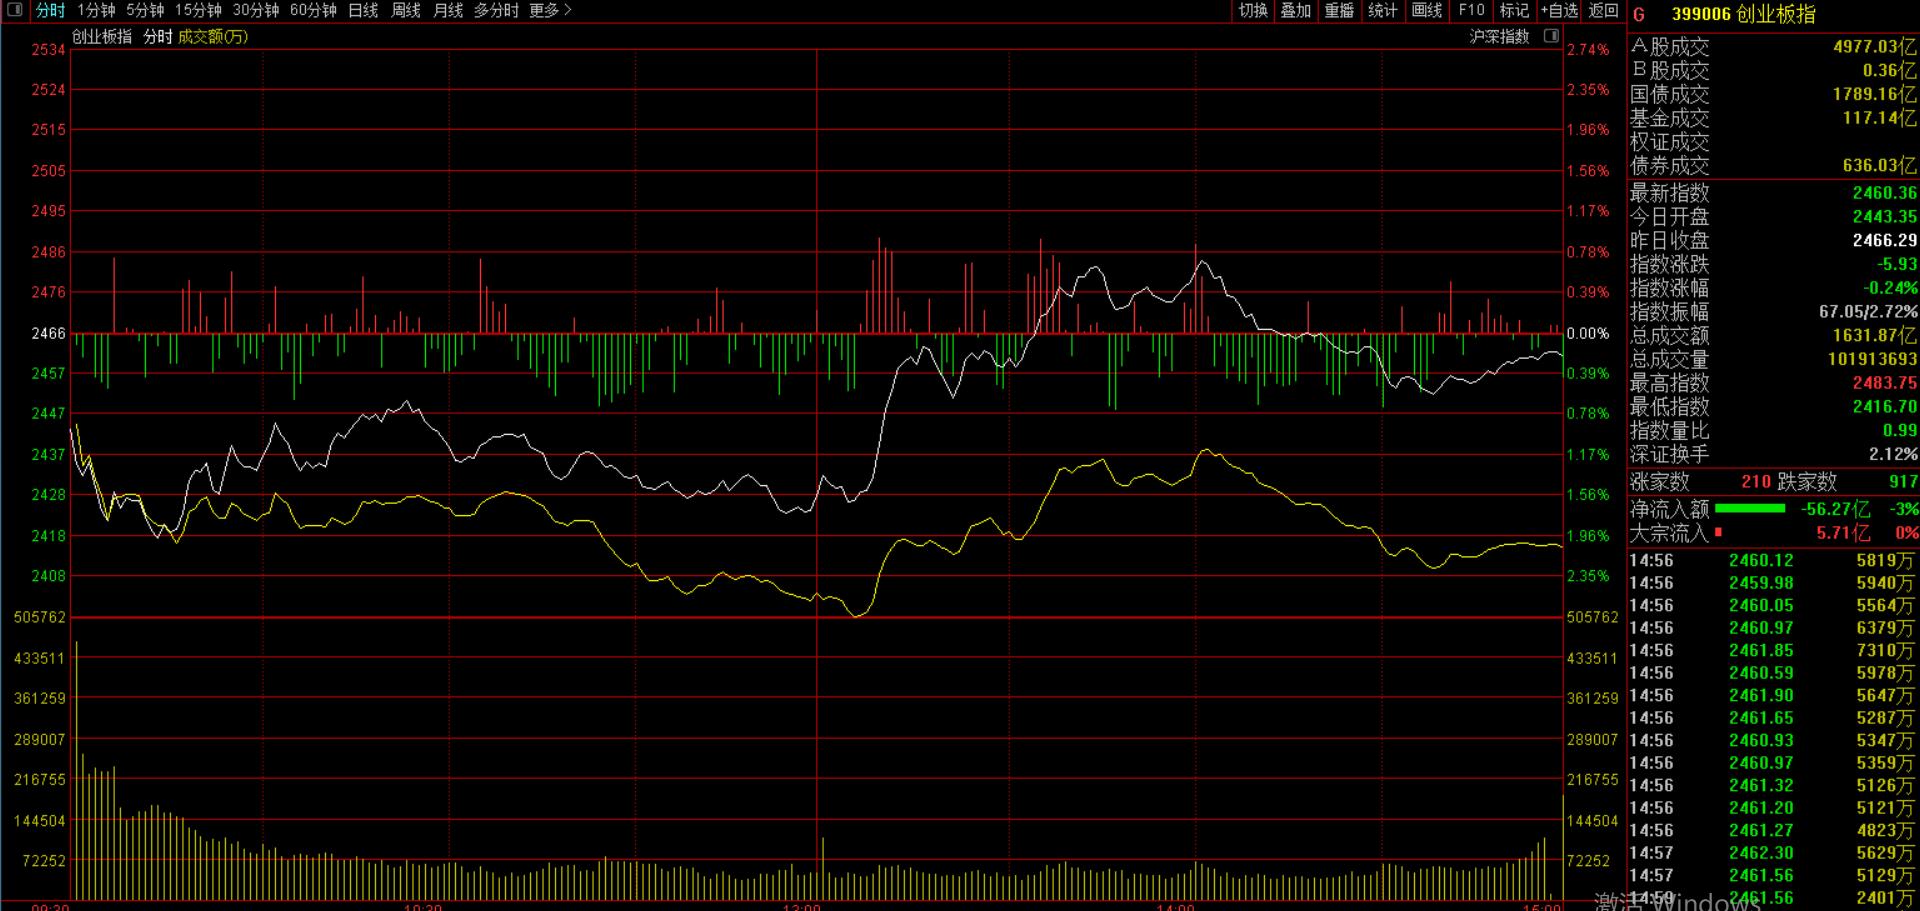The width and height of the screenshot is (1920, 911).
Task: Click the 国债成交 row
Action: [x=1773, y=94]
